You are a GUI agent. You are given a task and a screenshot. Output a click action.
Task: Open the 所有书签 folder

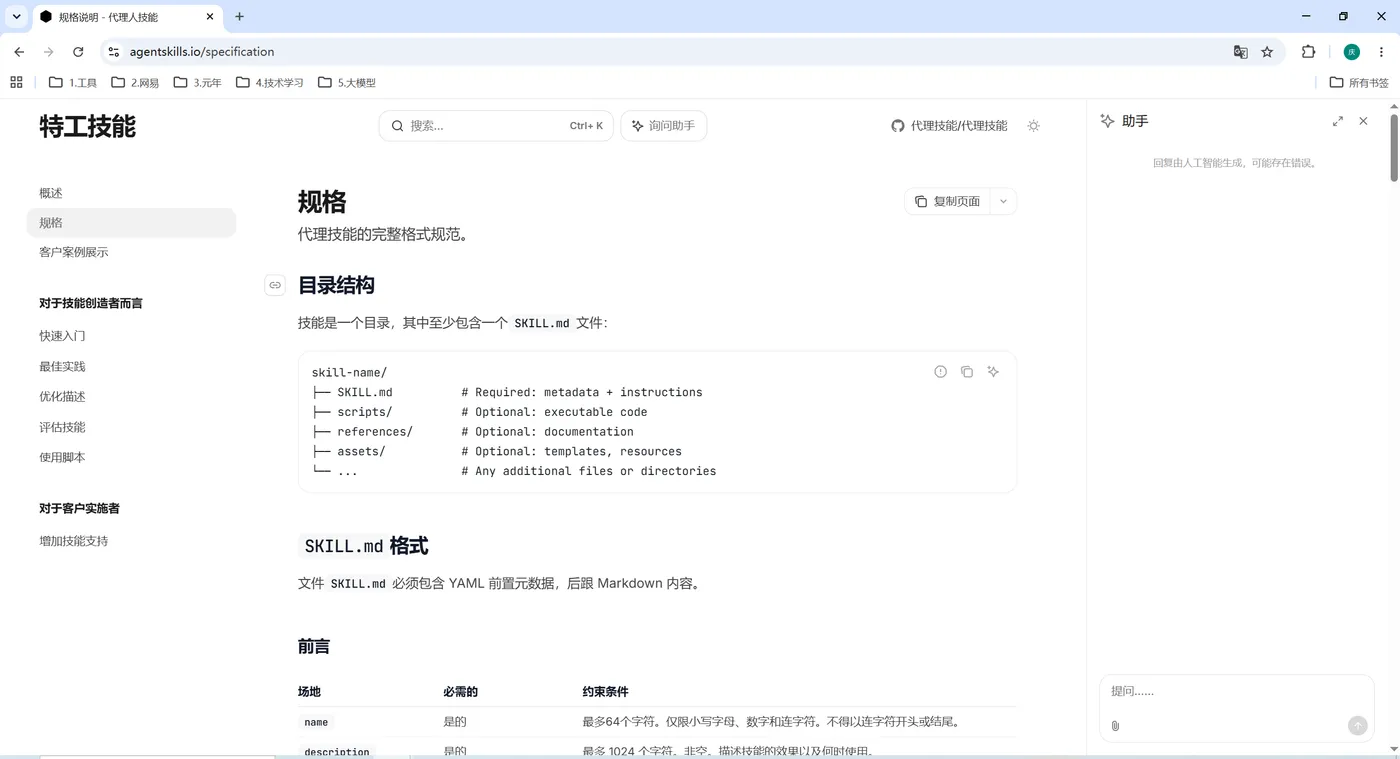[1360, 83]
